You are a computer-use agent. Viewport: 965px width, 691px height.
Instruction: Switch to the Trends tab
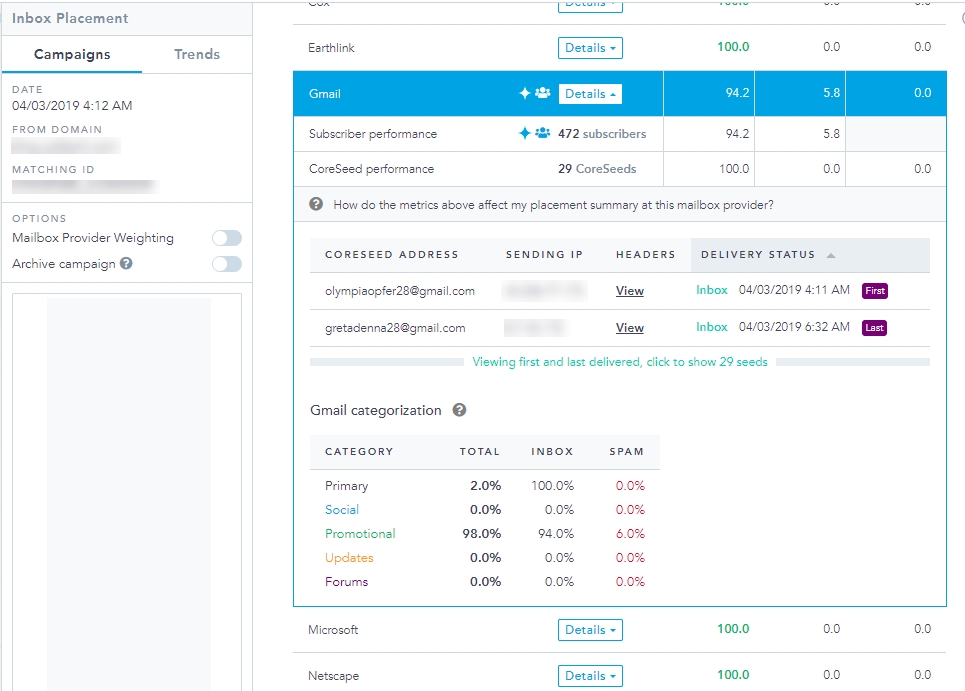[197, 54]
